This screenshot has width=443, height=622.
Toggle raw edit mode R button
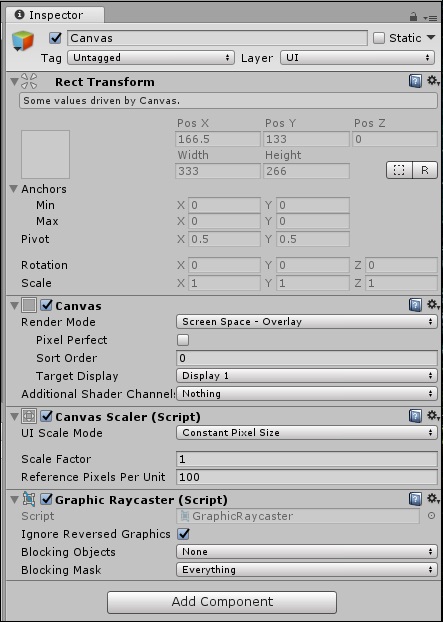coord(425,170)
